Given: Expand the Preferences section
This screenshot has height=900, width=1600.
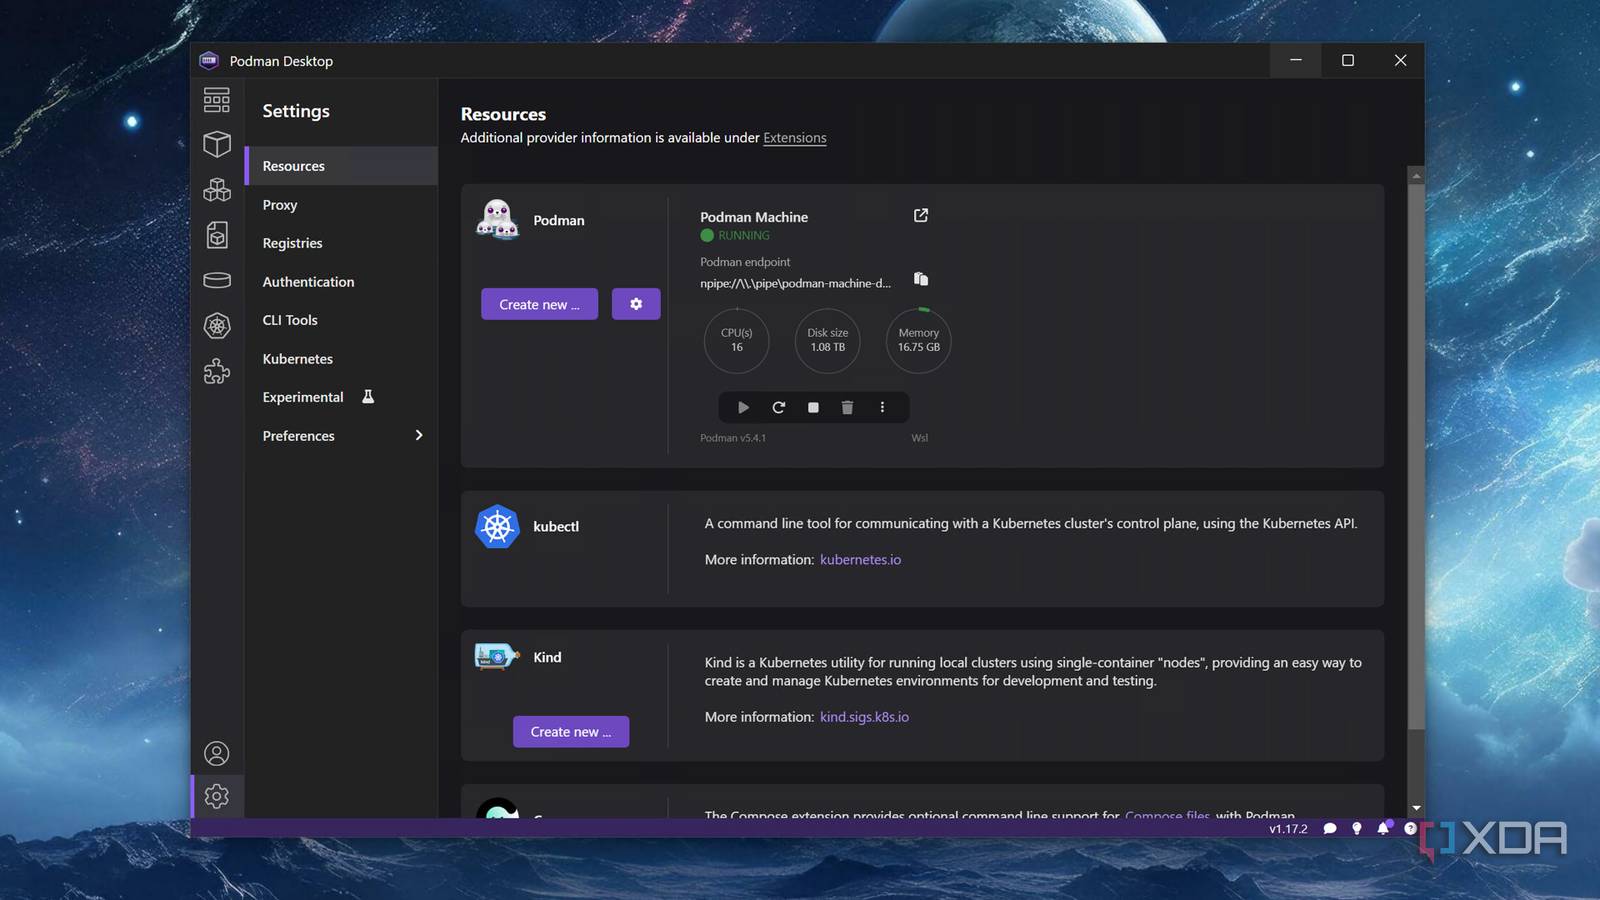Looking at the screenshot, I should (341, 435).
